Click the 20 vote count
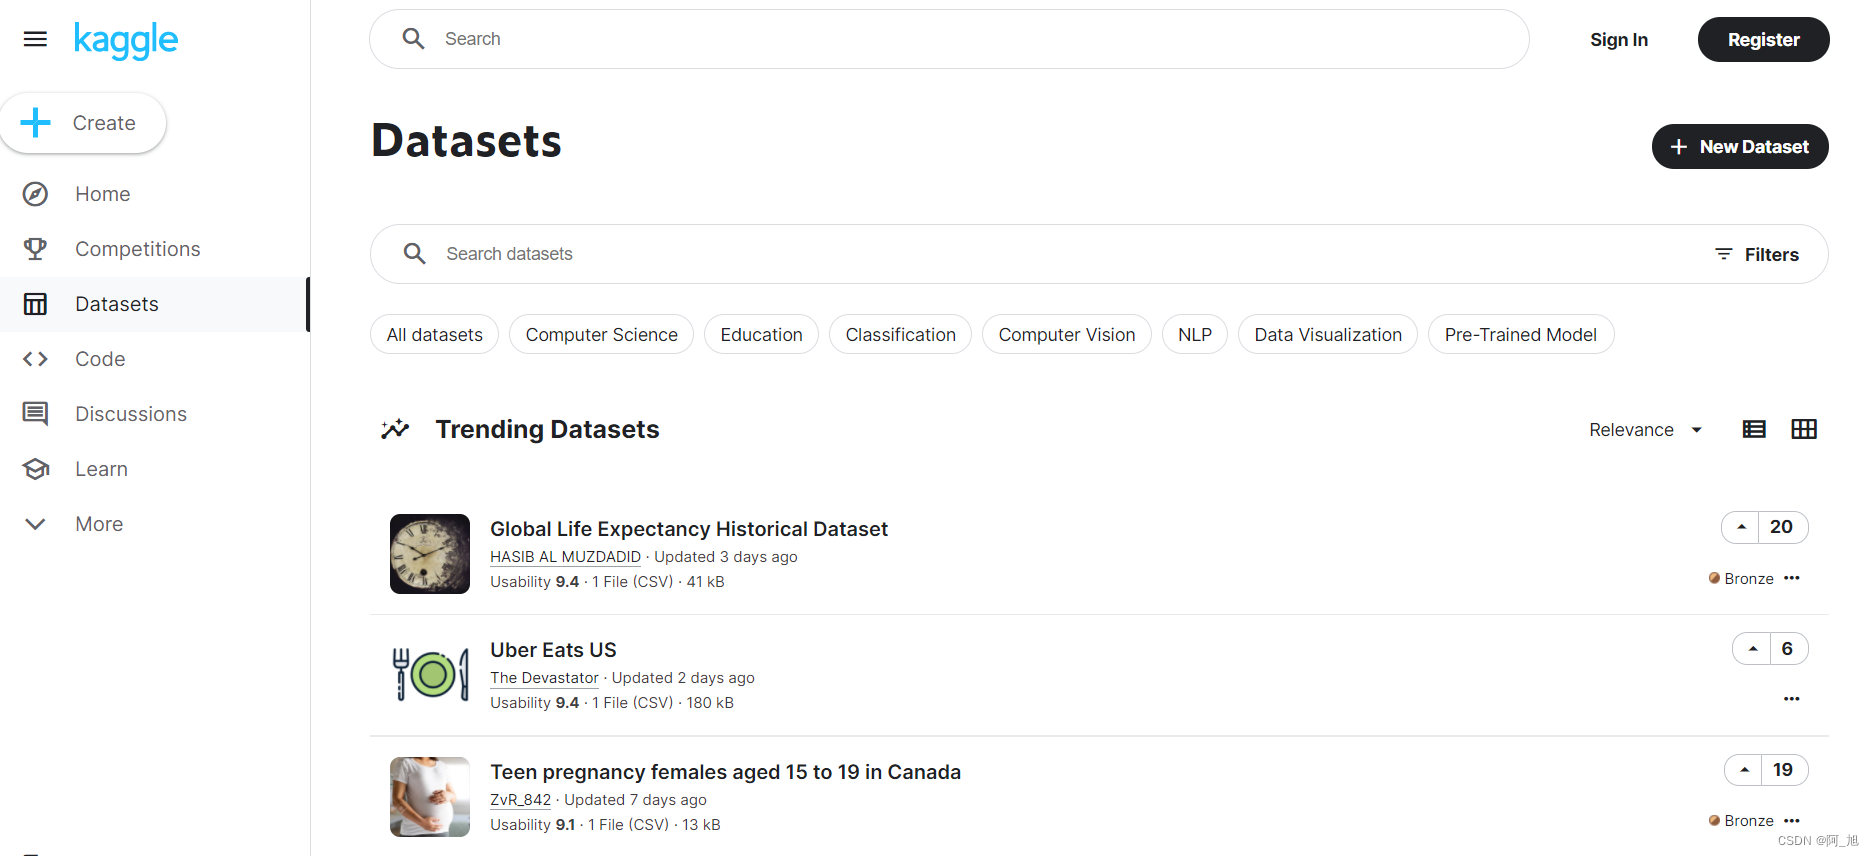The width and height of the screenshot is (1874, 856). (1781, 527)
